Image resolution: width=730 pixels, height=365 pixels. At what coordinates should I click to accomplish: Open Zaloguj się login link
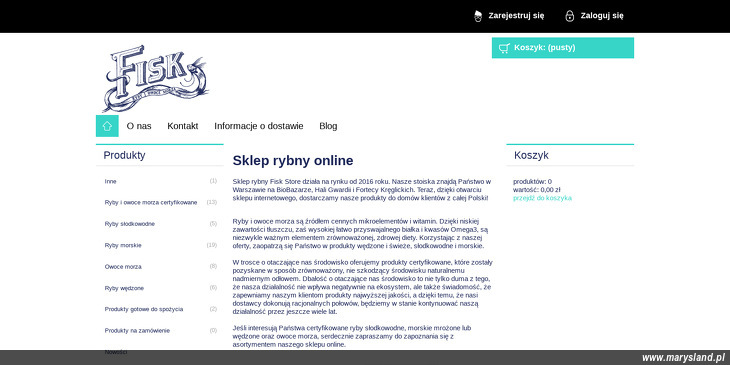602,15
